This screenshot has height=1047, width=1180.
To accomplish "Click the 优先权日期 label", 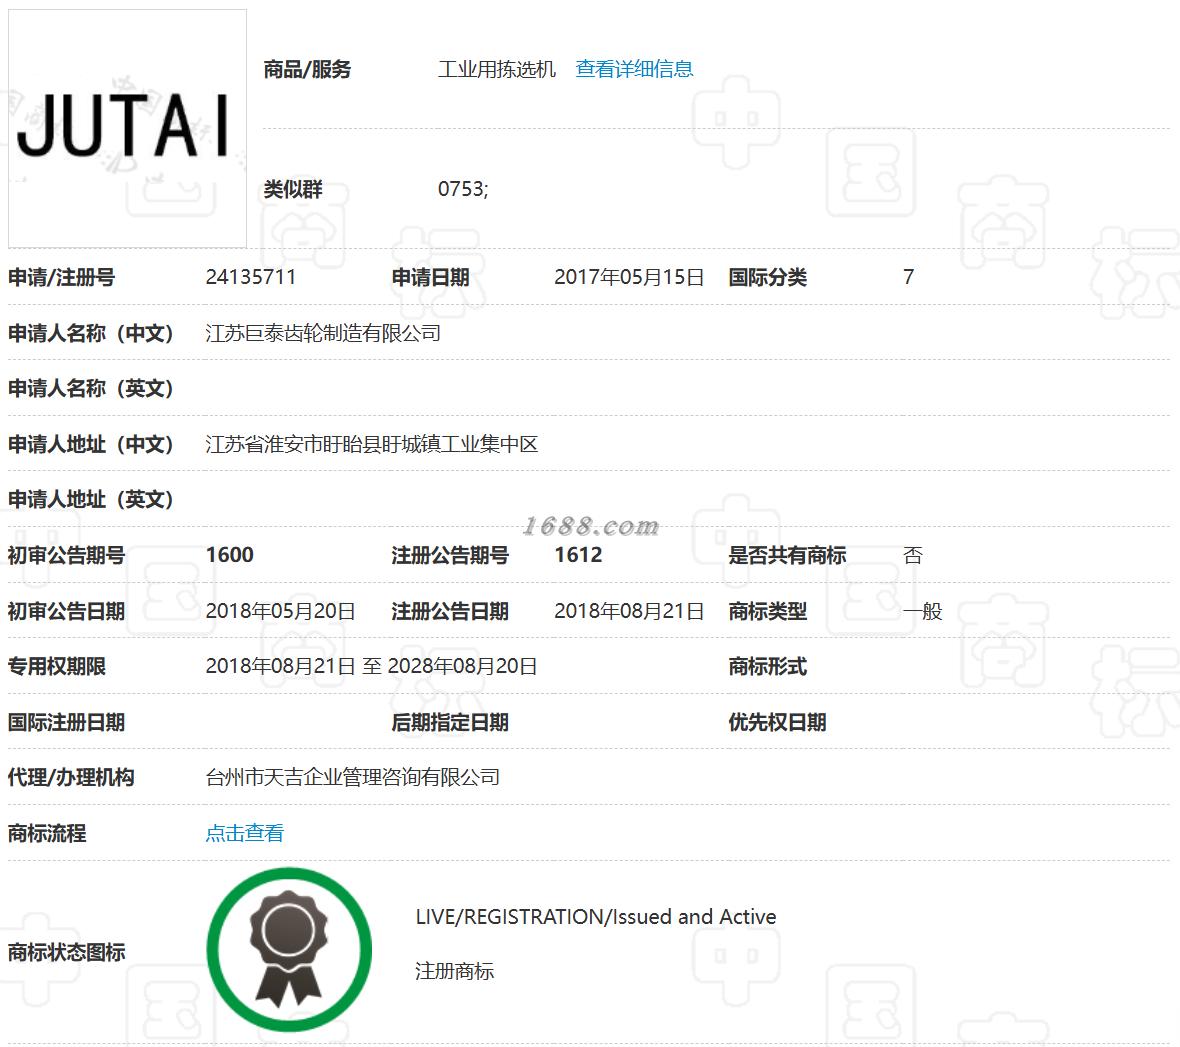I will pyautogui.click(x=777, y=722).
